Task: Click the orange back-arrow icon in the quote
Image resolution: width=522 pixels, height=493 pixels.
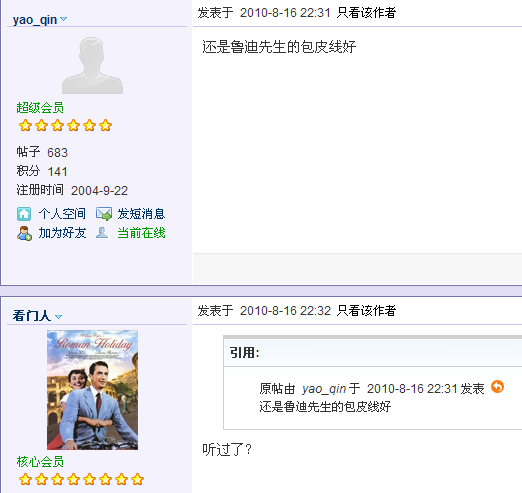Action: pyautogui.click(x=497, y=387)
